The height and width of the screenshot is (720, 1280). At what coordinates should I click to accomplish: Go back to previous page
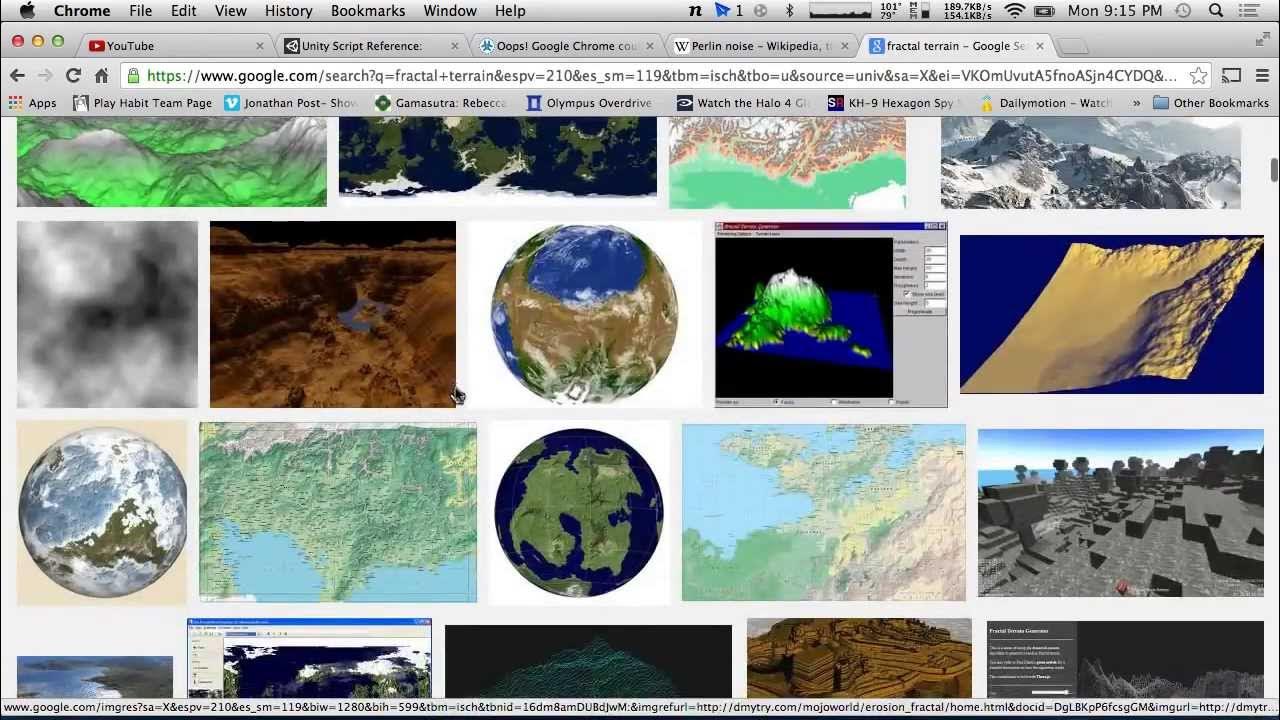tap(17, 76)
